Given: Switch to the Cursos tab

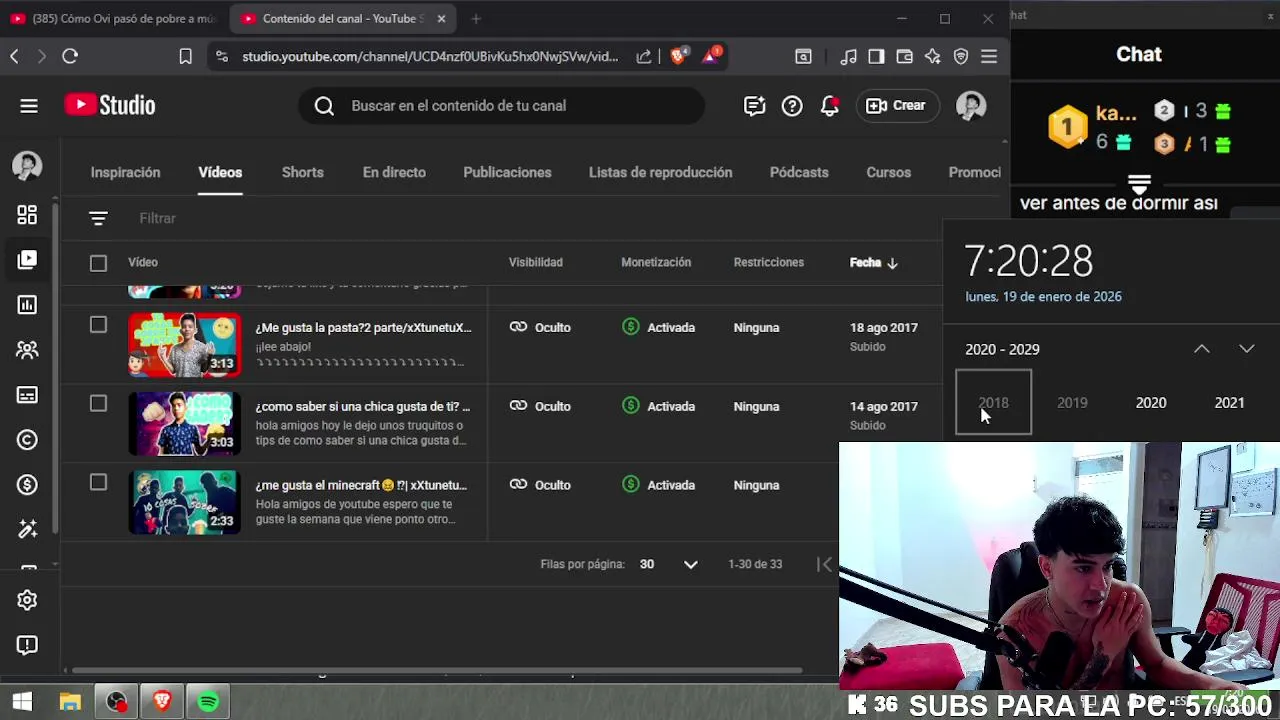Looking at the screenshot, I should [888, 172].
